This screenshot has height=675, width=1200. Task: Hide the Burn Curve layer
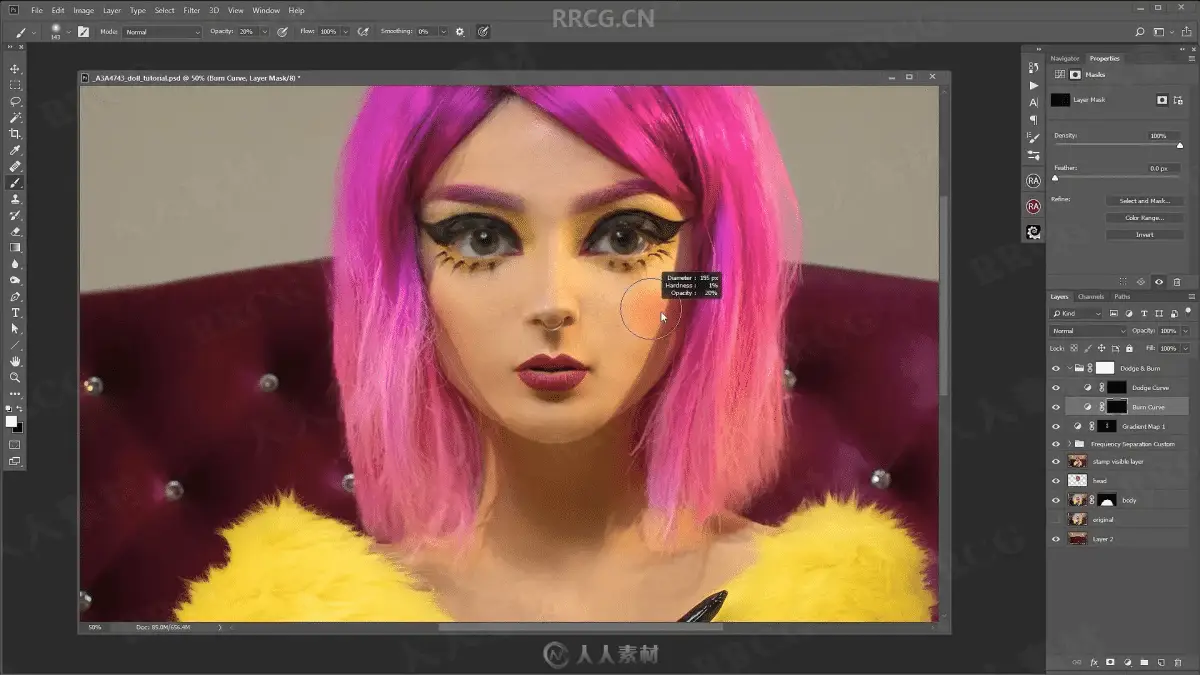point(1055,407)
